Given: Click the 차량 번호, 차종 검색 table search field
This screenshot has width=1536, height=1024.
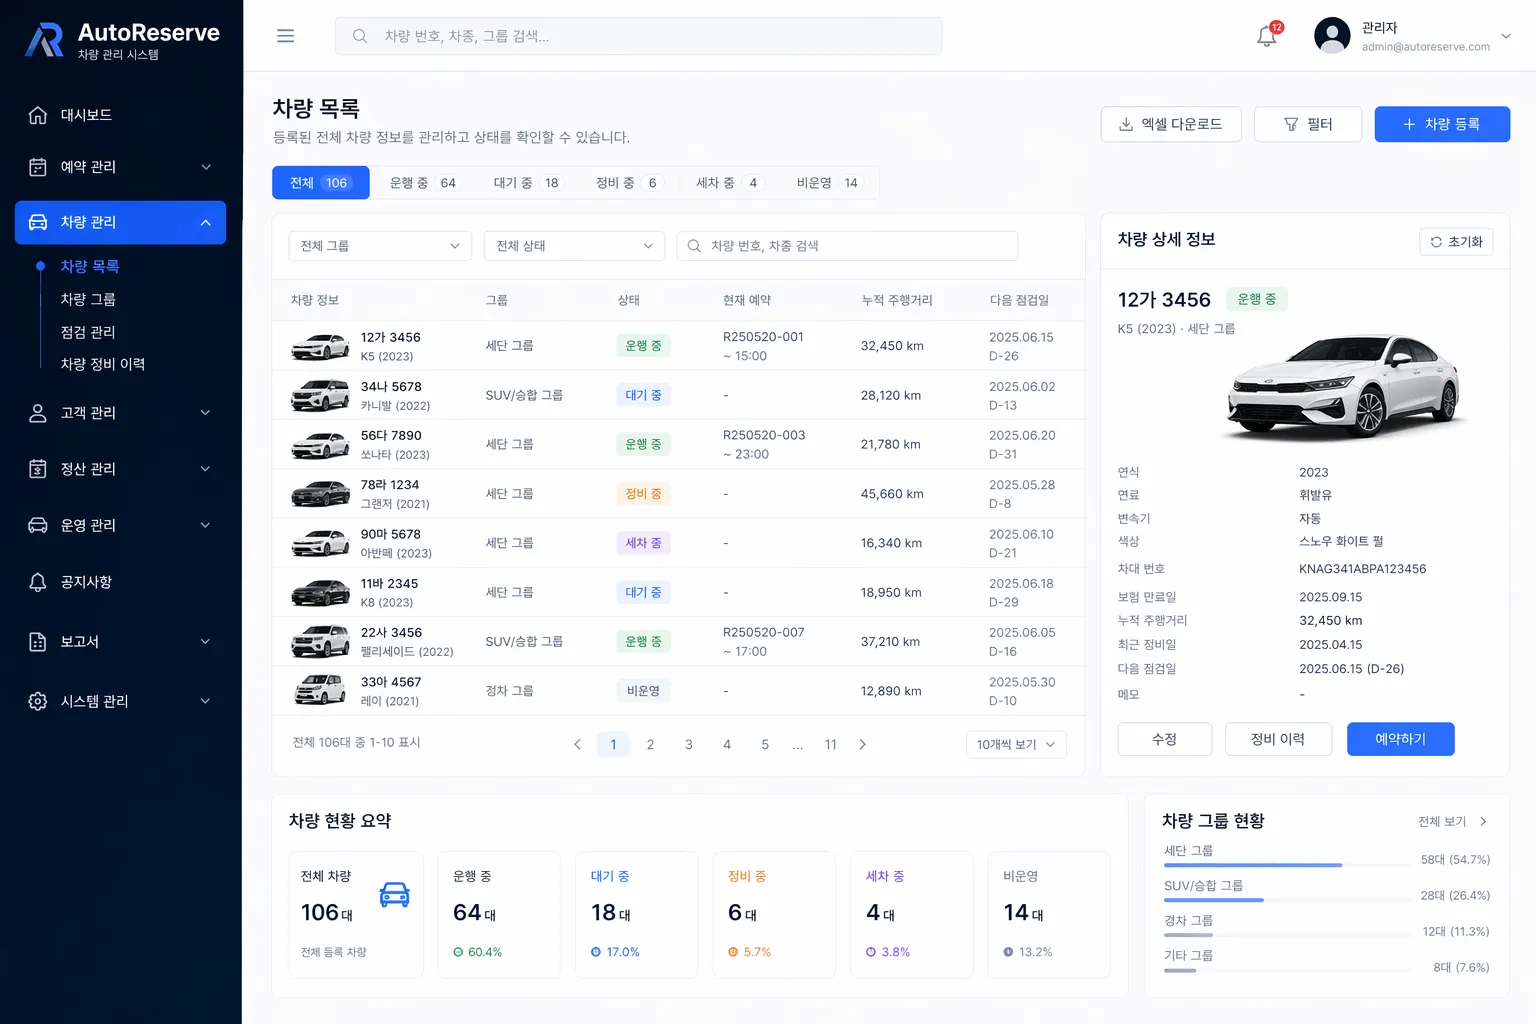Looking at the screenshot, I should (847, 246).
